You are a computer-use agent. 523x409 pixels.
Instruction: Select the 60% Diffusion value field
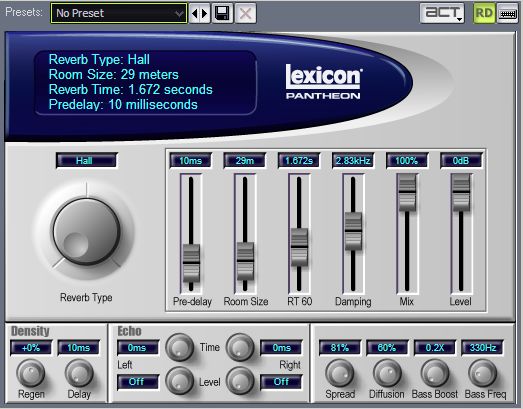pyautogui.click(x=387, y=348)
